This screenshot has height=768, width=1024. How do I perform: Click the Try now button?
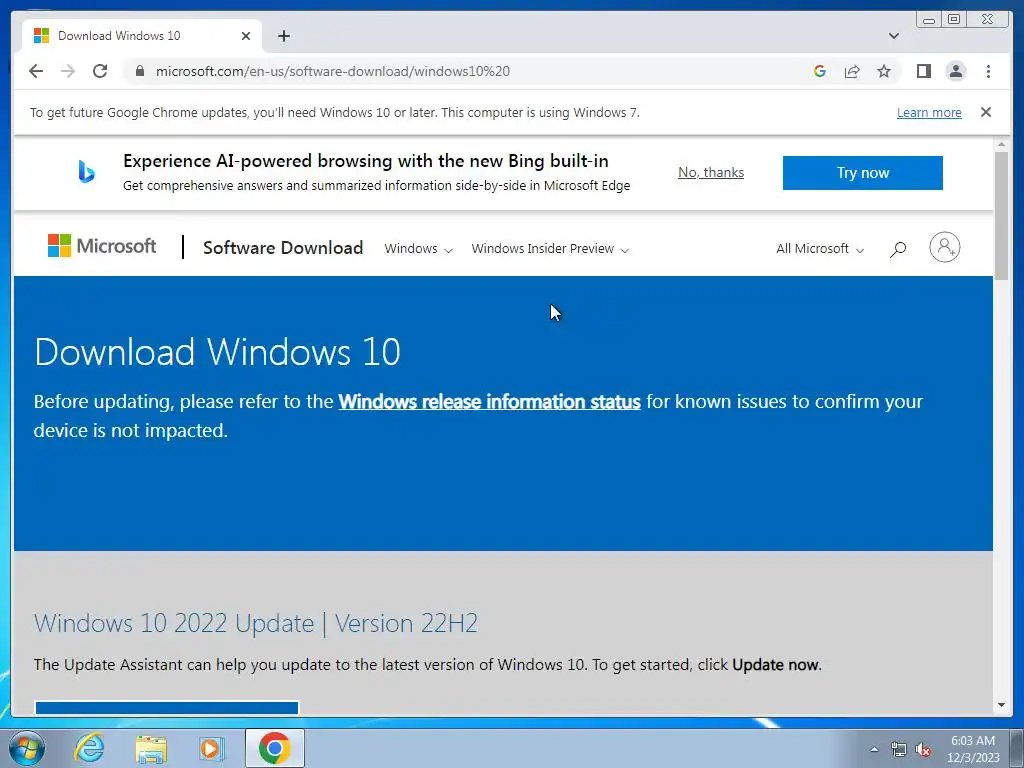[x=862, y=173]
